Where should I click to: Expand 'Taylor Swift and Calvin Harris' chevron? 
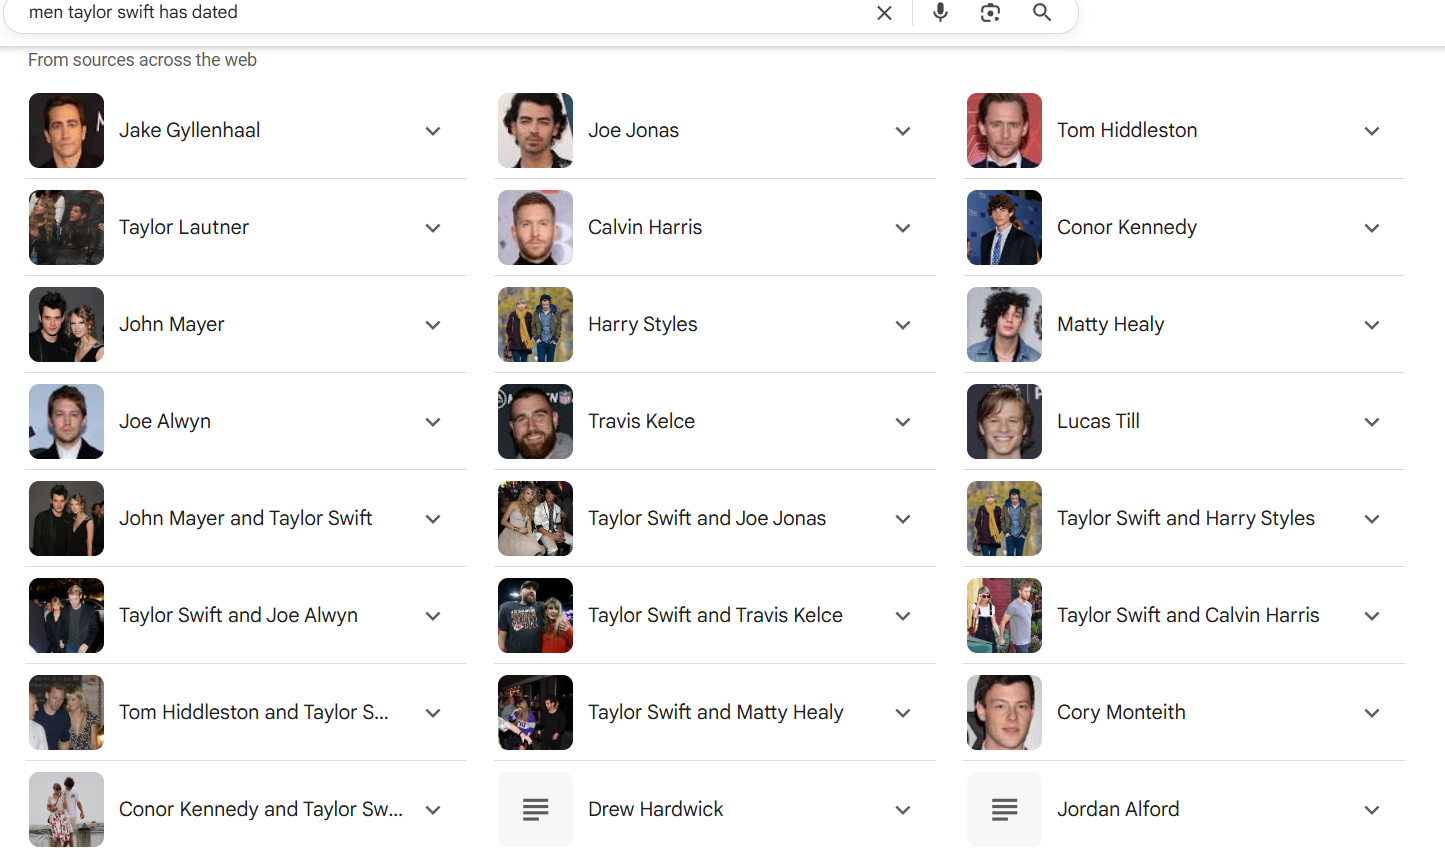[x=1372, y=616]
